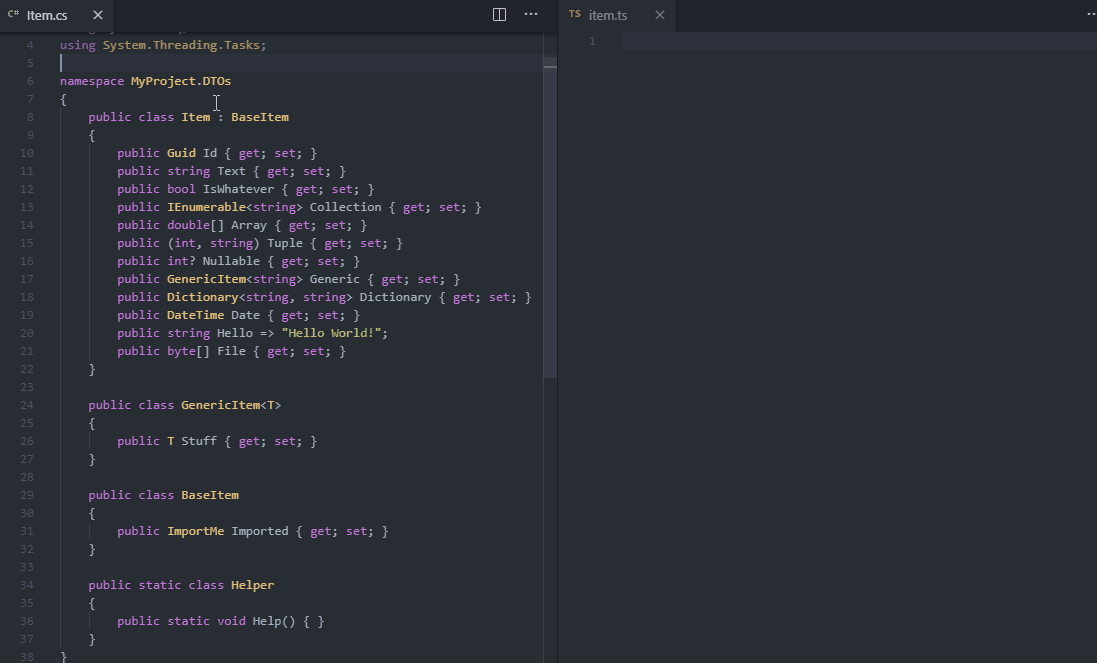Click line 1 in the item.ts editor

click(700, 39)
